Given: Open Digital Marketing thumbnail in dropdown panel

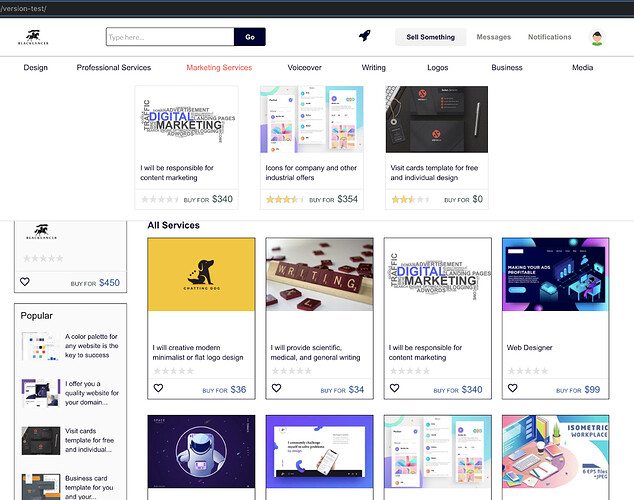Looking at the screenshot, I should click(186, 119).
